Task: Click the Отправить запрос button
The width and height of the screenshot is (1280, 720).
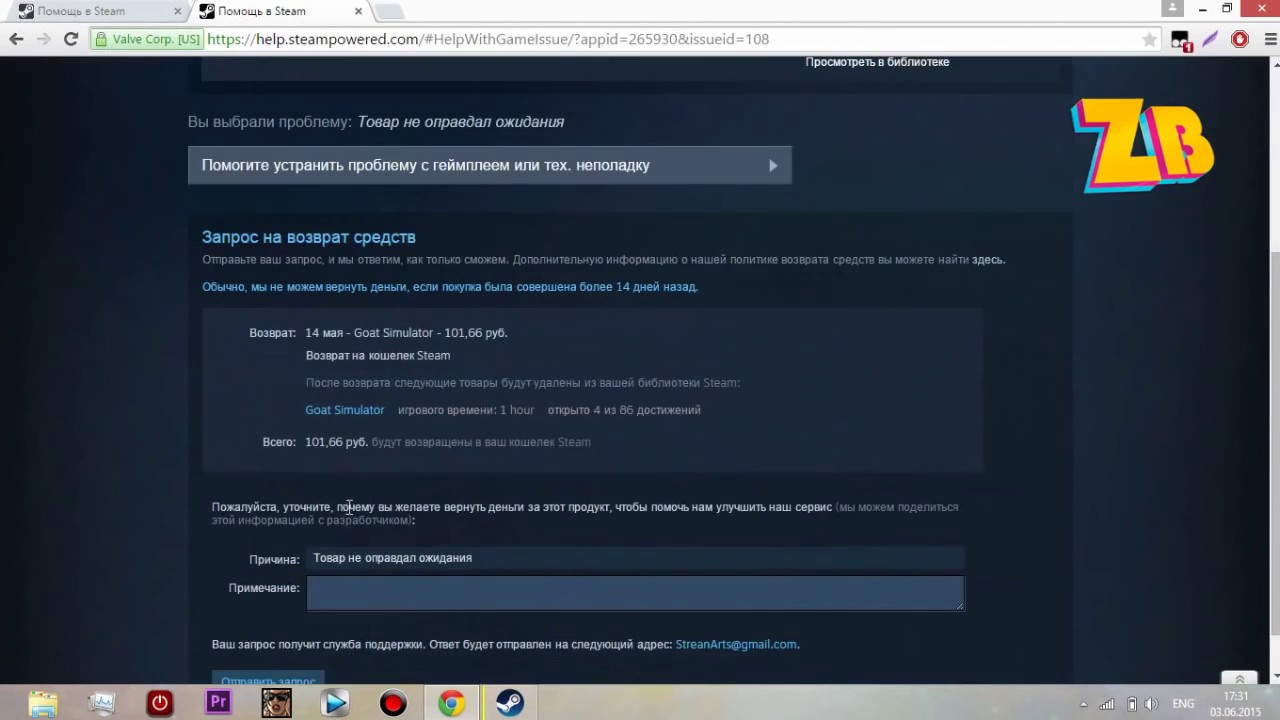Action: pyautogui.click(x=268, y=679)
